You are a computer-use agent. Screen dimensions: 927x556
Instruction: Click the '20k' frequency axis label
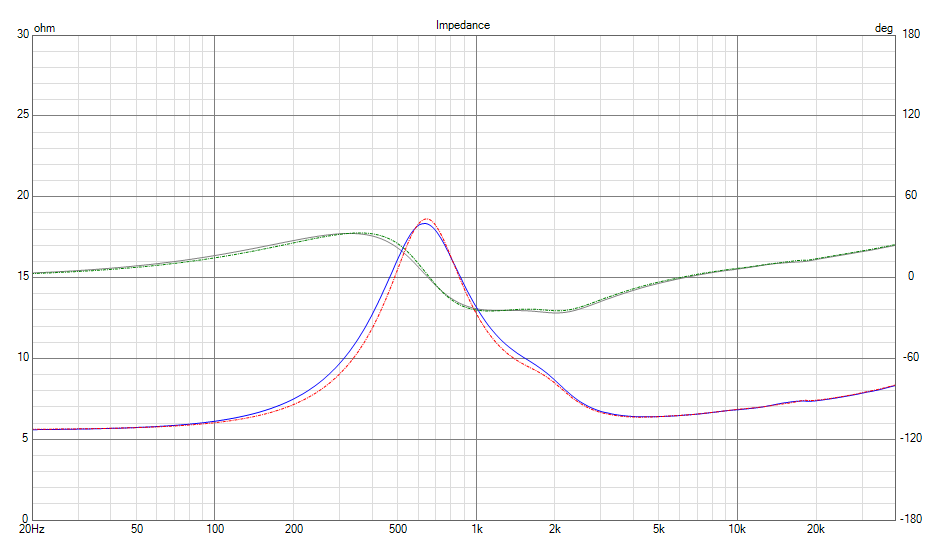coord(816,529)
